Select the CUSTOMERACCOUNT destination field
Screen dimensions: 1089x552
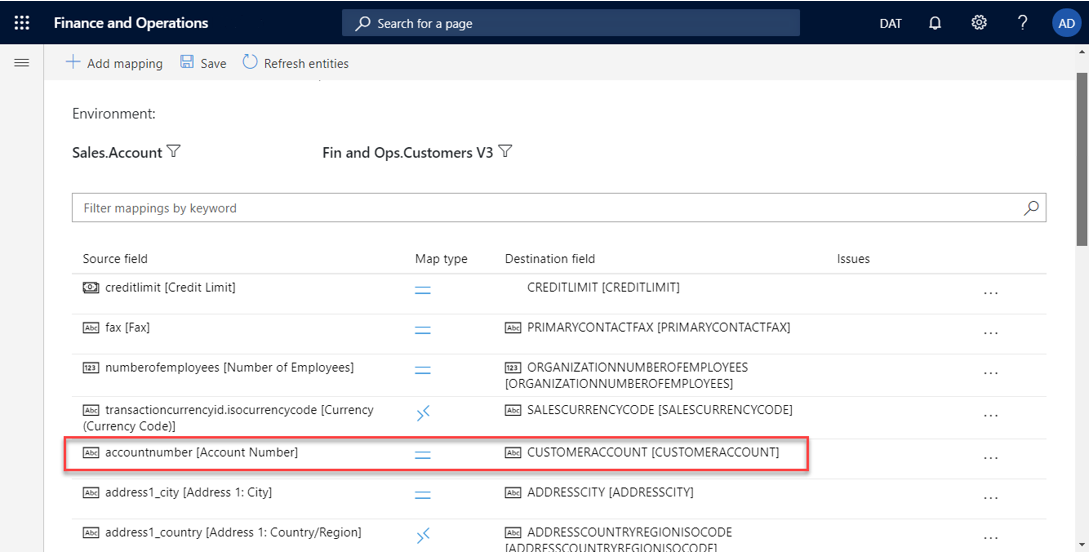tap(653, 452)
